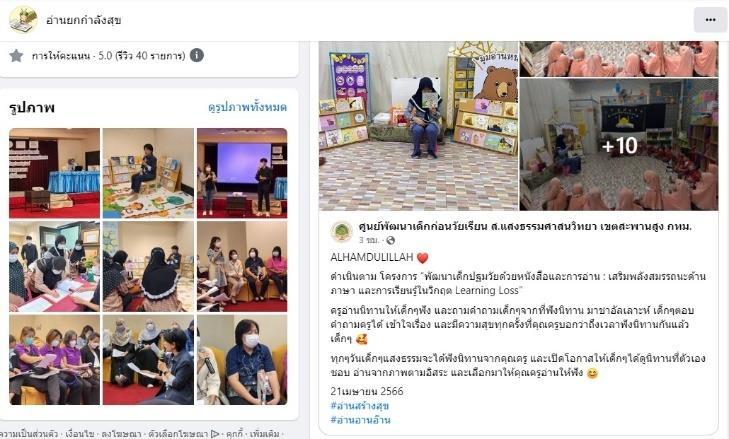This screenshot has height=439, width=729.
Task: Open the blue-draped table stage photo
Action: tap(54, 173)
